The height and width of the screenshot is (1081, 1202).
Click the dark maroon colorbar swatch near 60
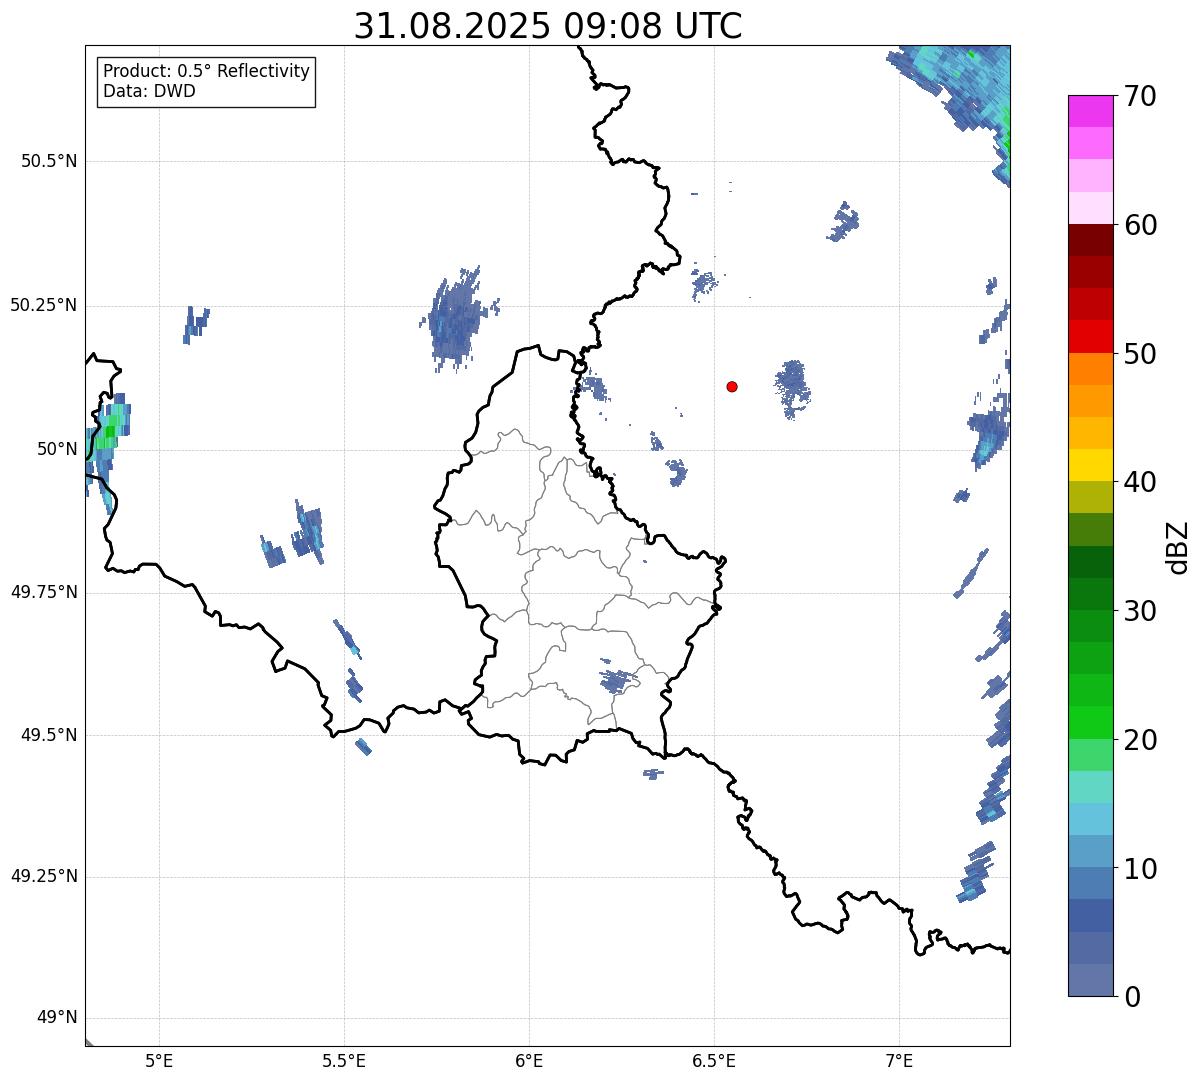(x=1091, y=240)
